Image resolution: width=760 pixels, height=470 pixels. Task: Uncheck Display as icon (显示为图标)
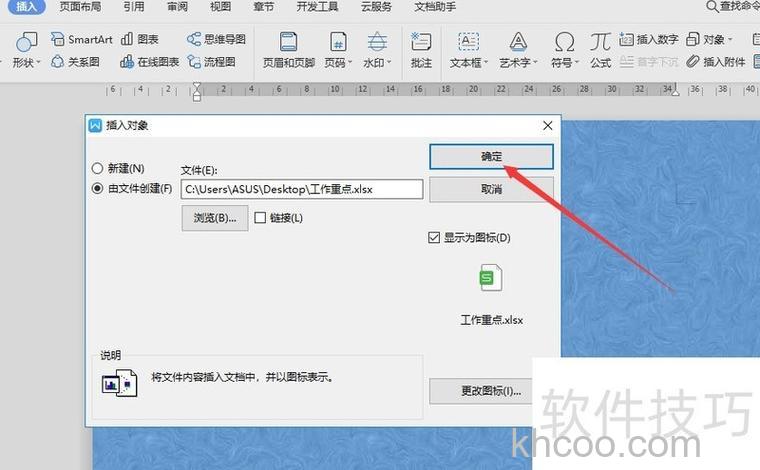[434, 237]
